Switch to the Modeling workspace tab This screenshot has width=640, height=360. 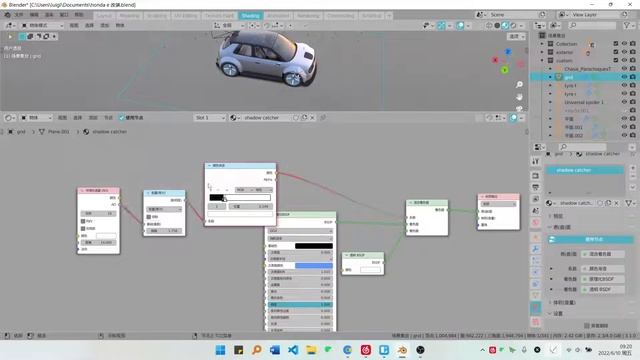click(130, 16)
